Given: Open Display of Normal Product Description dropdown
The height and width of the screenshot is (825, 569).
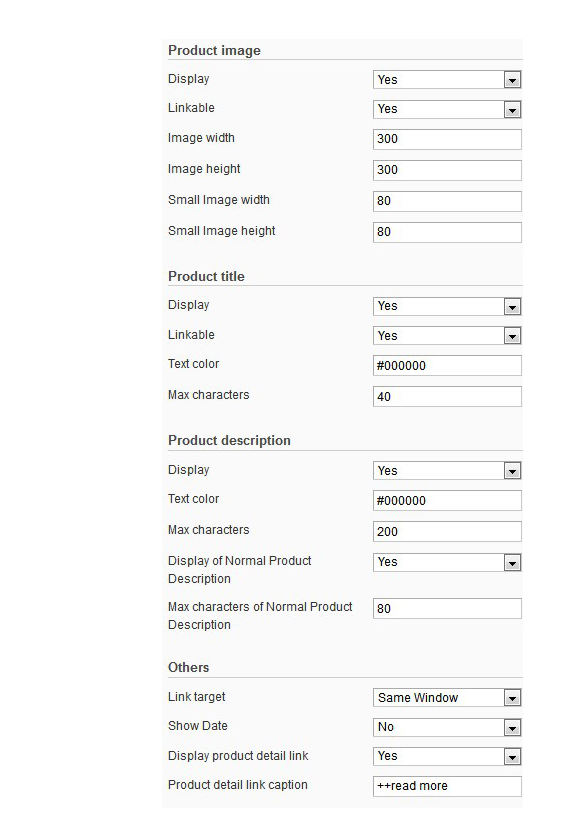Looking at the screenshot, I should click(447, 562).
